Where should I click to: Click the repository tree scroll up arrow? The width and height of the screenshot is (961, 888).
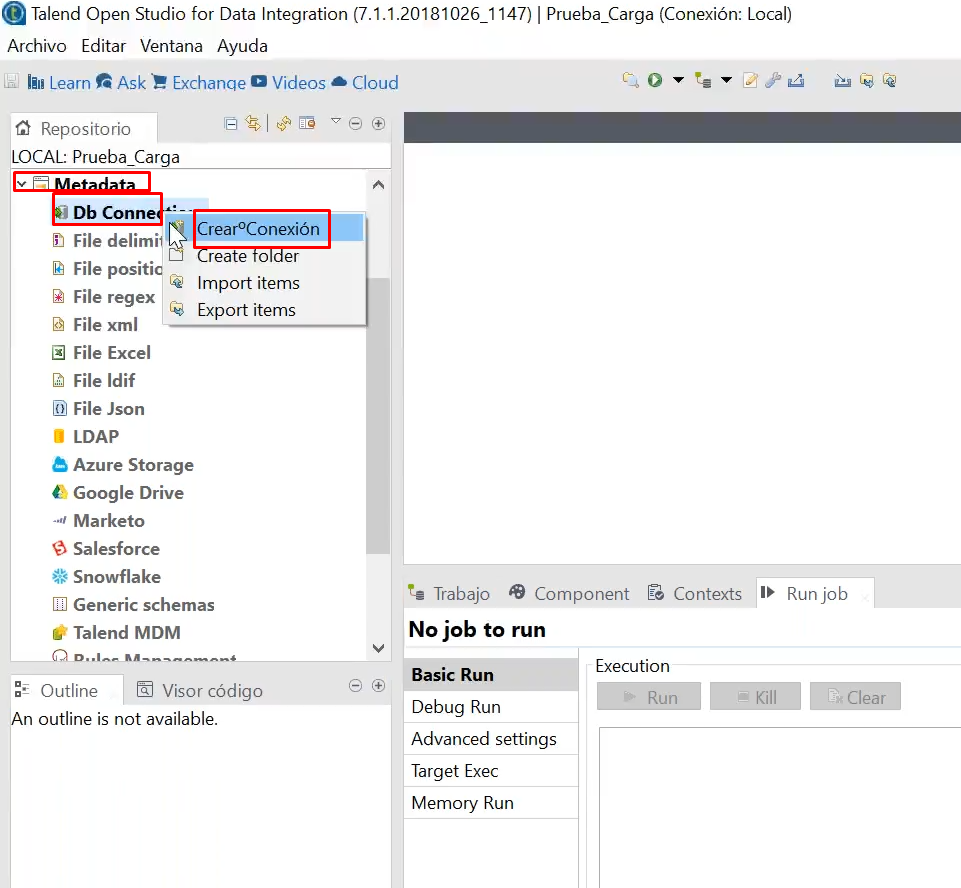point(379,185)
